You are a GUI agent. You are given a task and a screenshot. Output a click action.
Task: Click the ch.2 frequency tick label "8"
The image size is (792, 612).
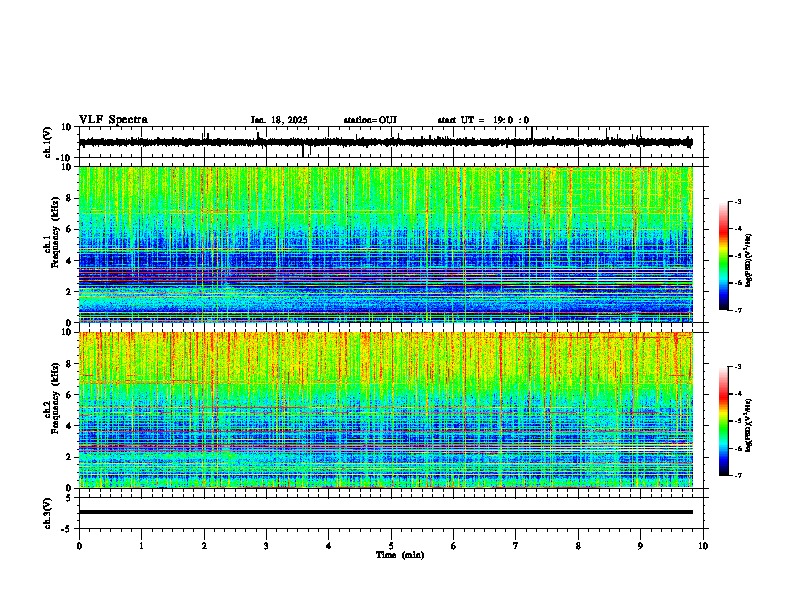click(69, 364)
